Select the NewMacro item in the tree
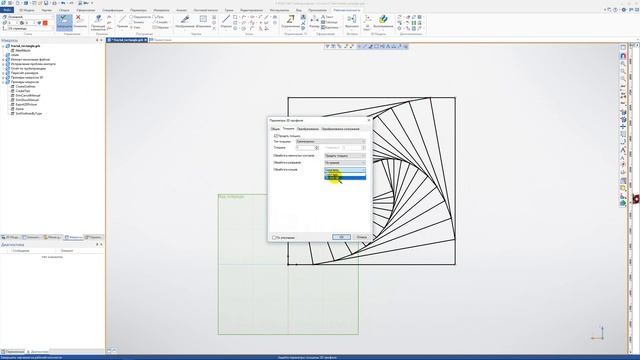 pos(23,51)
